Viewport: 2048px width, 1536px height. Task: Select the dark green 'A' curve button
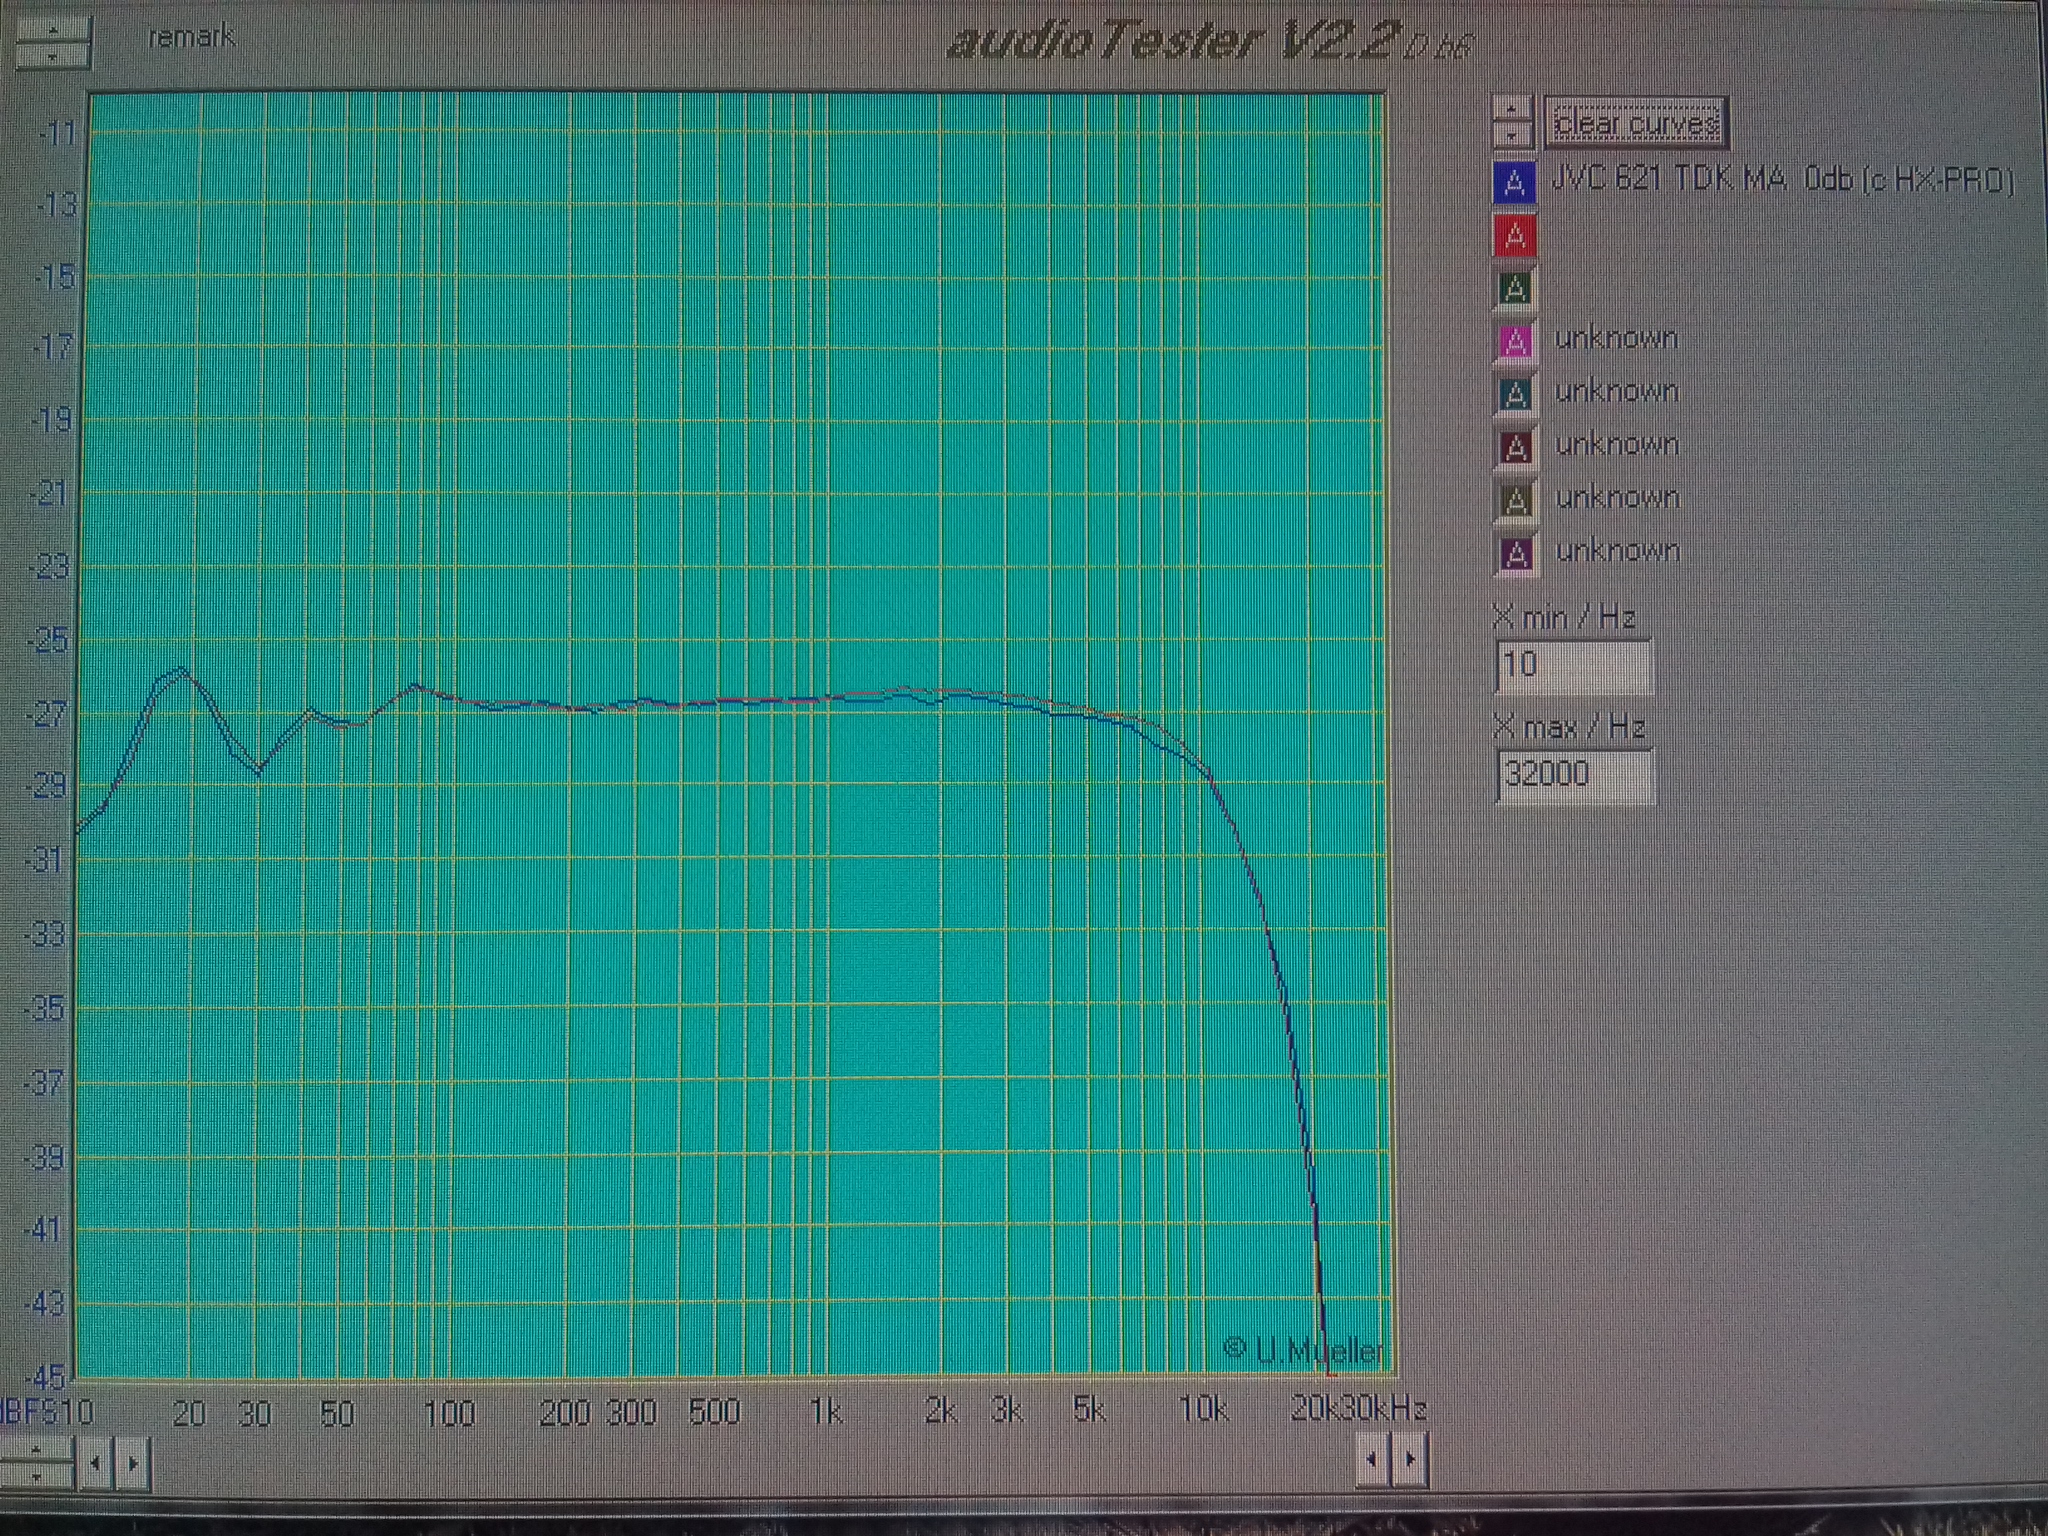click(x=1514, y=289)
